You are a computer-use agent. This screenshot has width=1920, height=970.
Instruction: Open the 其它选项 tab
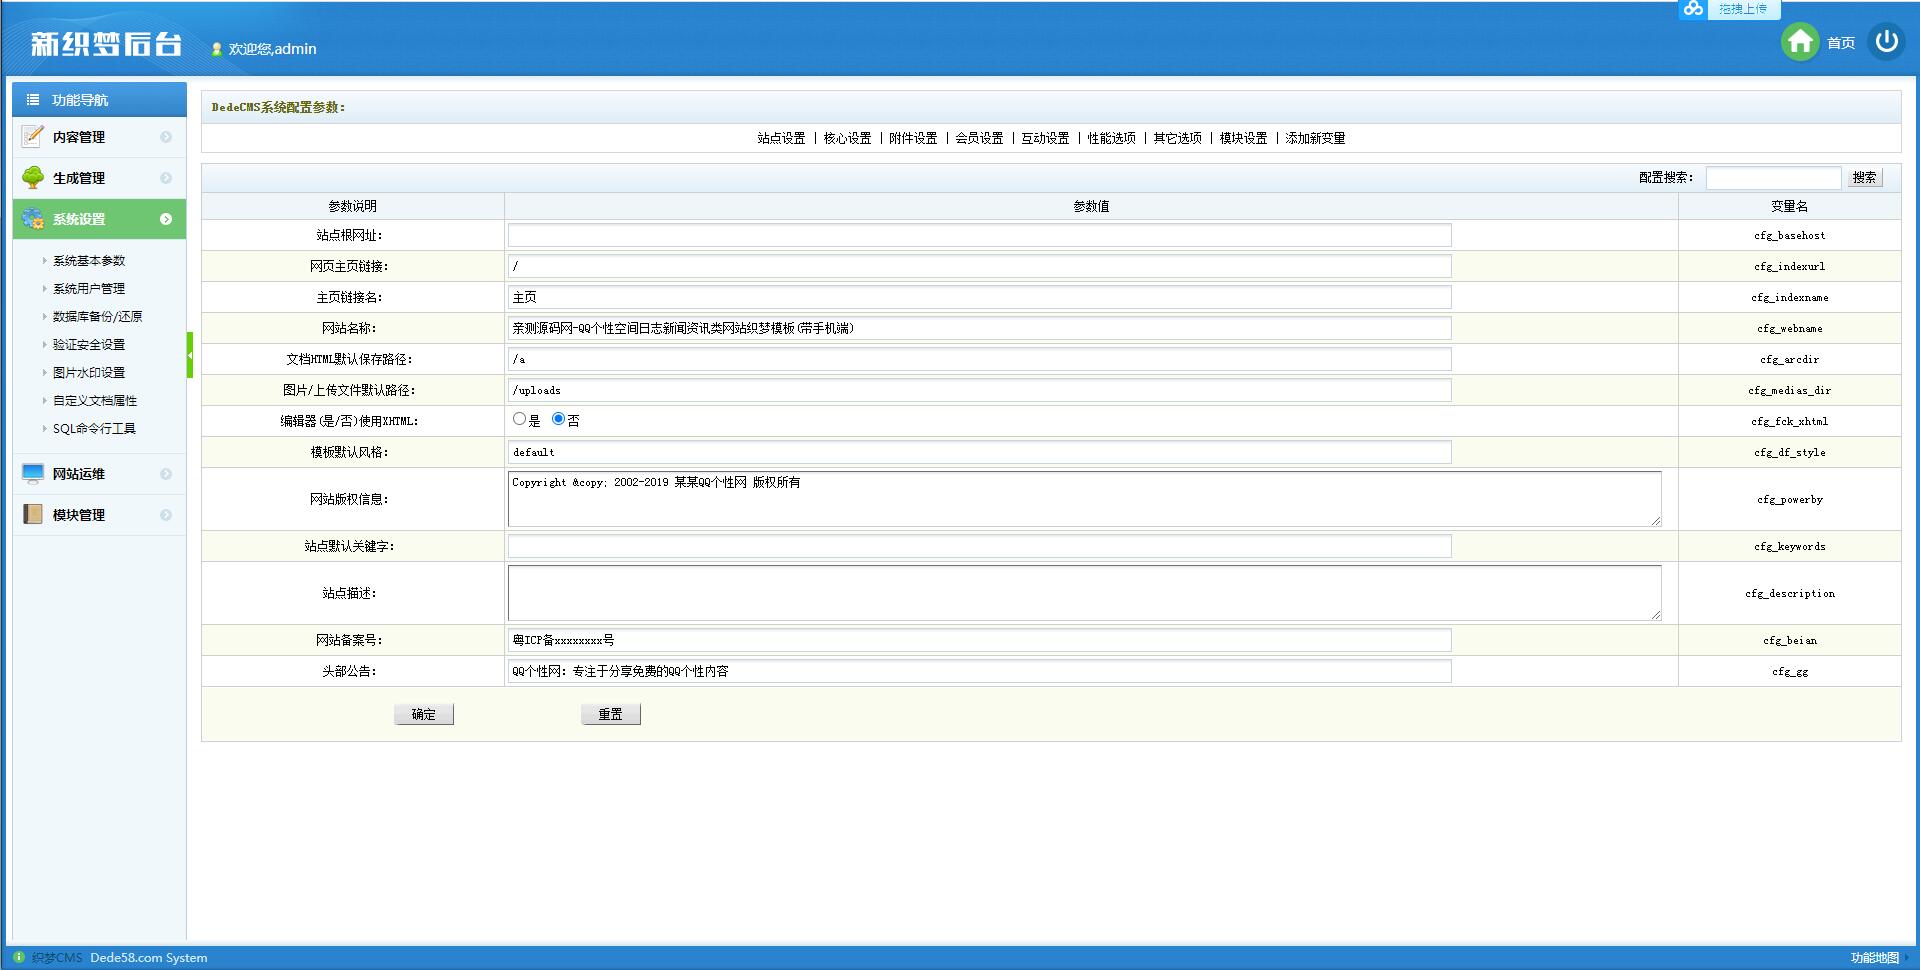pos(1177,138)
